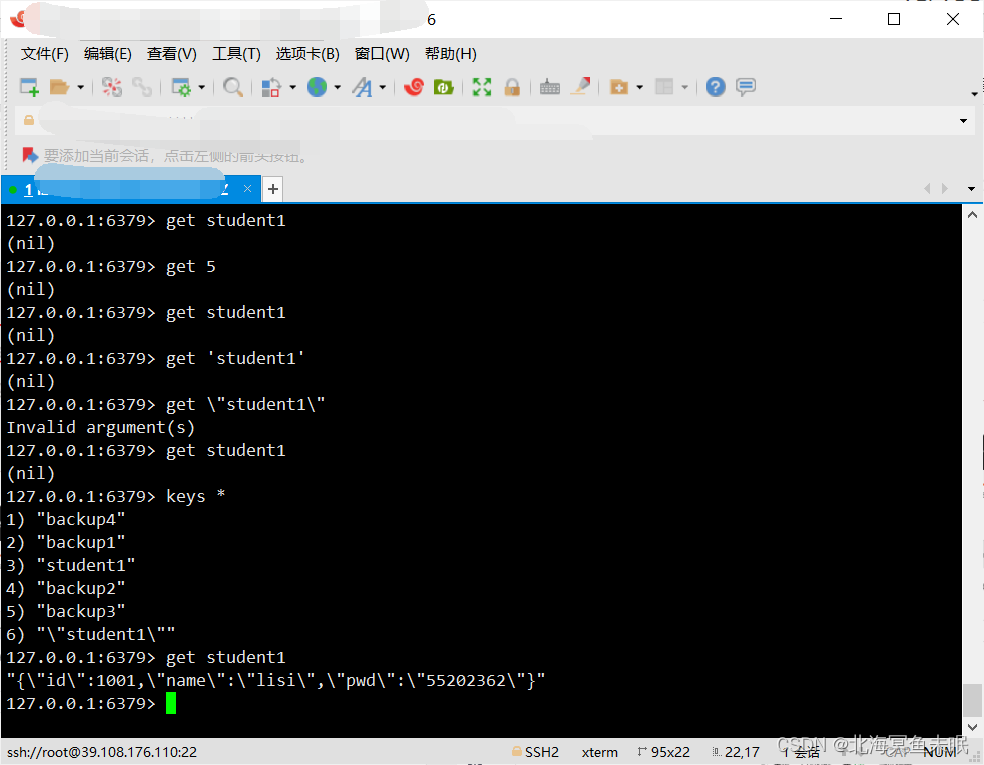Click terminal scrollbar up arrow

pos(972,215)
